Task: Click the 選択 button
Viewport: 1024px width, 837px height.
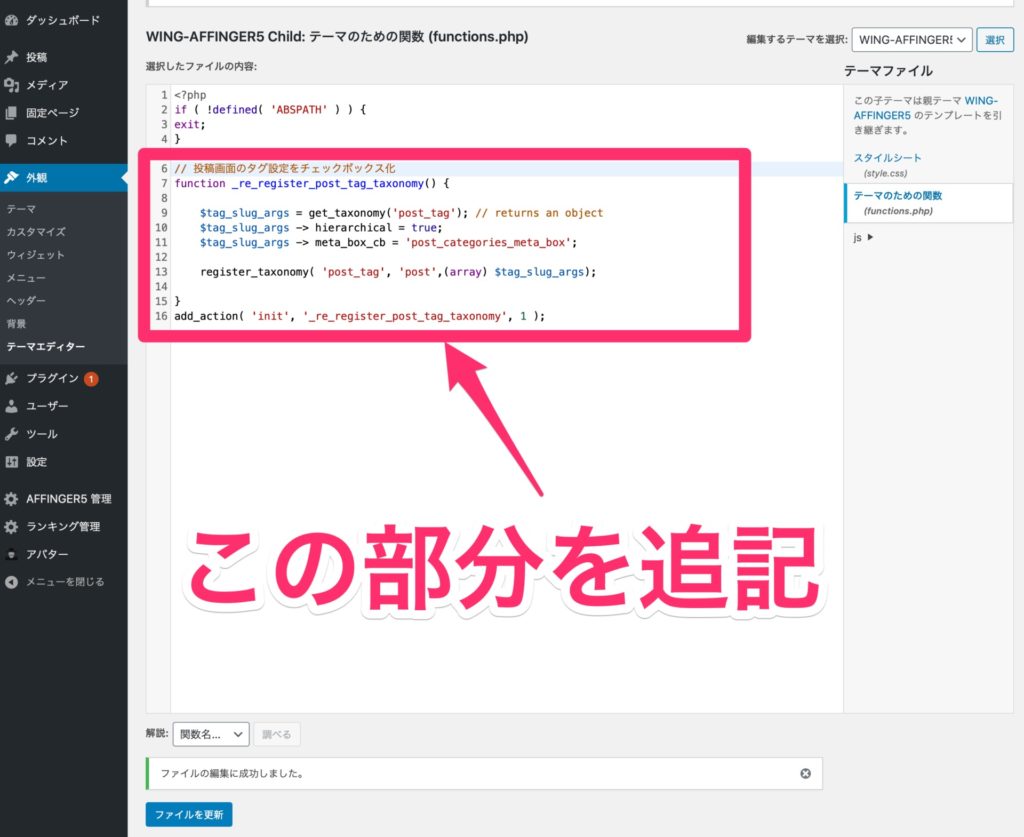Action: [995, 40]
